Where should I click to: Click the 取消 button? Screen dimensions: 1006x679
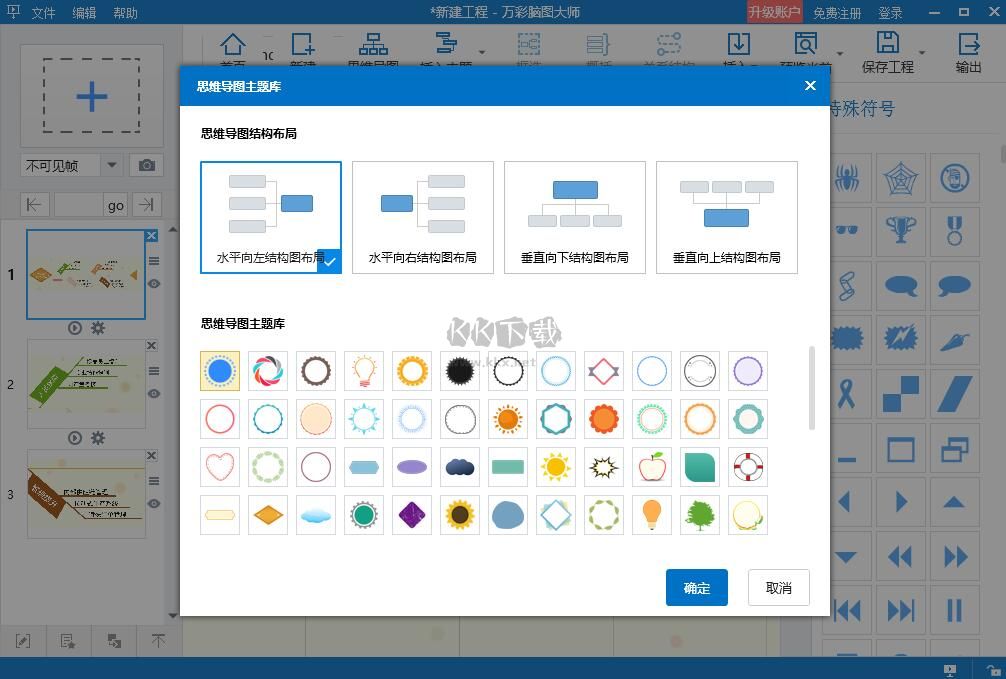[779, 587]
